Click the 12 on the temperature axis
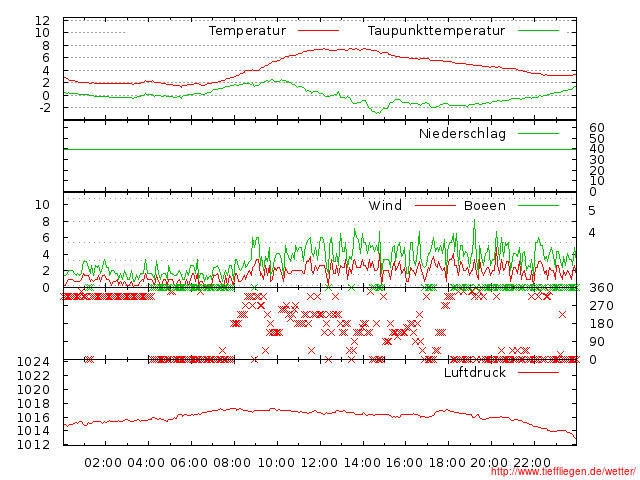Viewport: 640px width, 480px height. click(x=42, y=20)
